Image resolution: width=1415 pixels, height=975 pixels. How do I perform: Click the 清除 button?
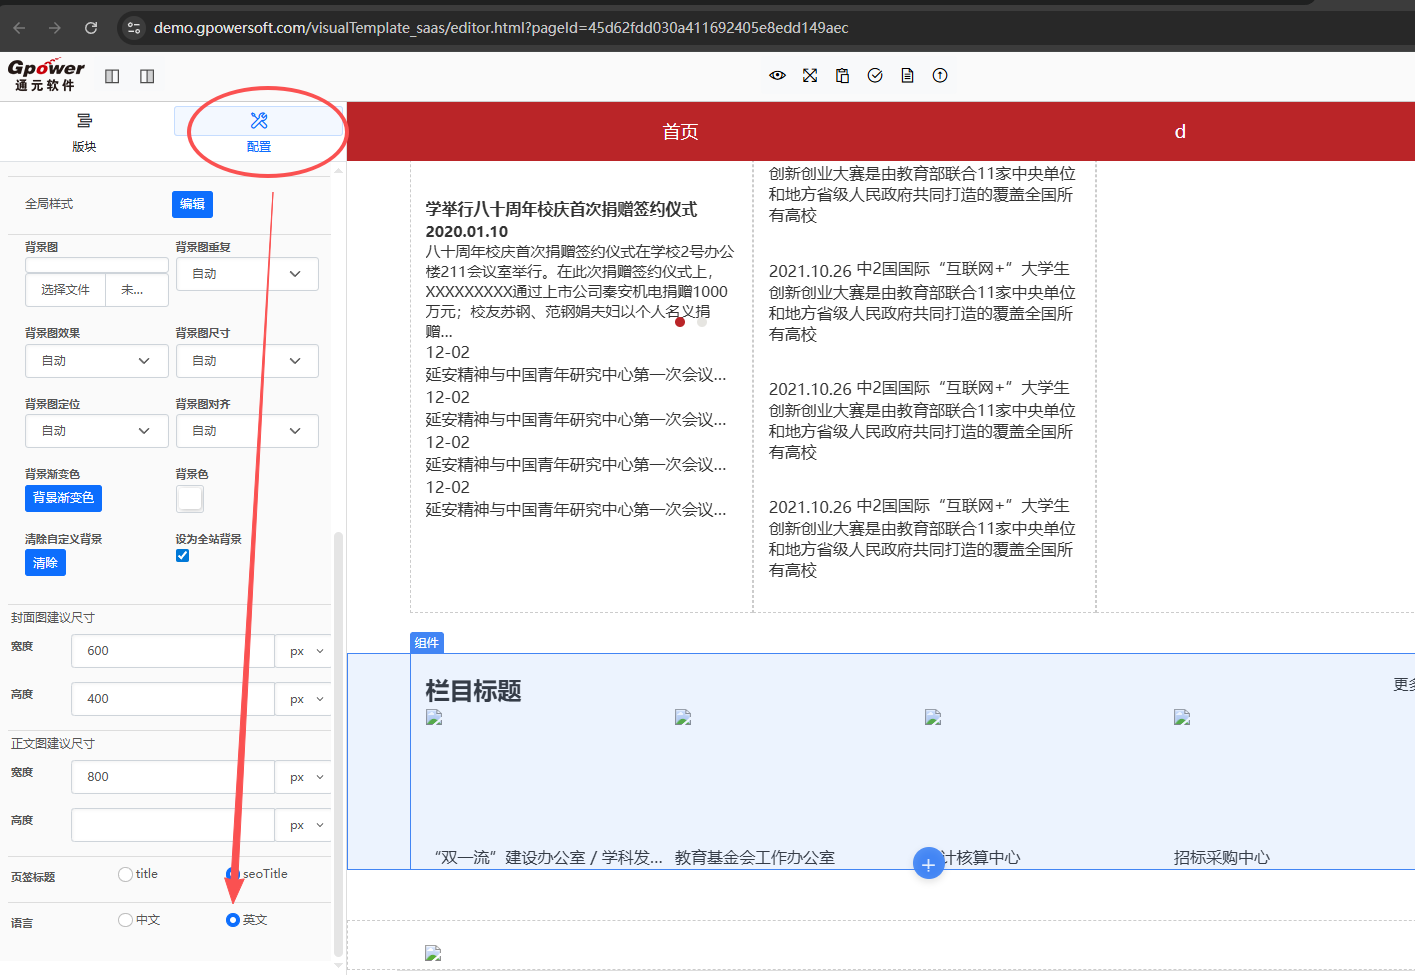pos(45,563)
